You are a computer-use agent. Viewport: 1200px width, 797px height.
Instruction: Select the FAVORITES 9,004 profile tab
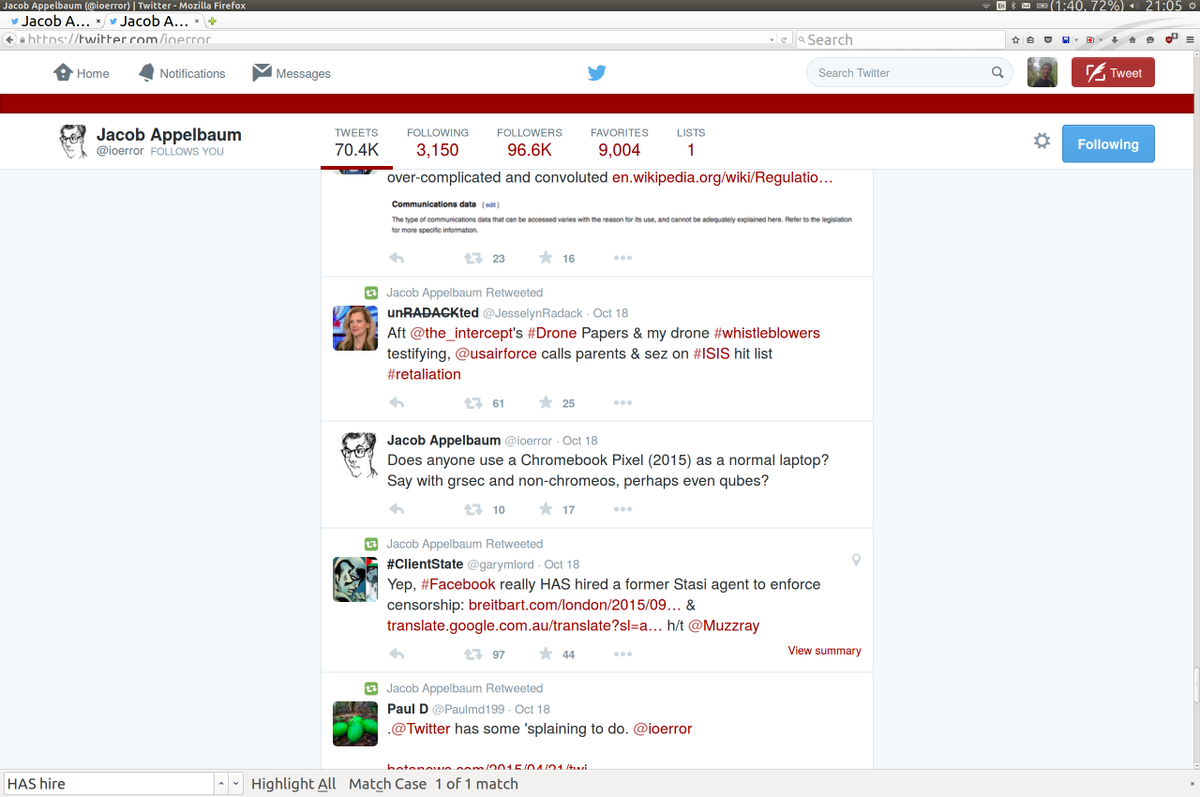click(x=619, y=142)
